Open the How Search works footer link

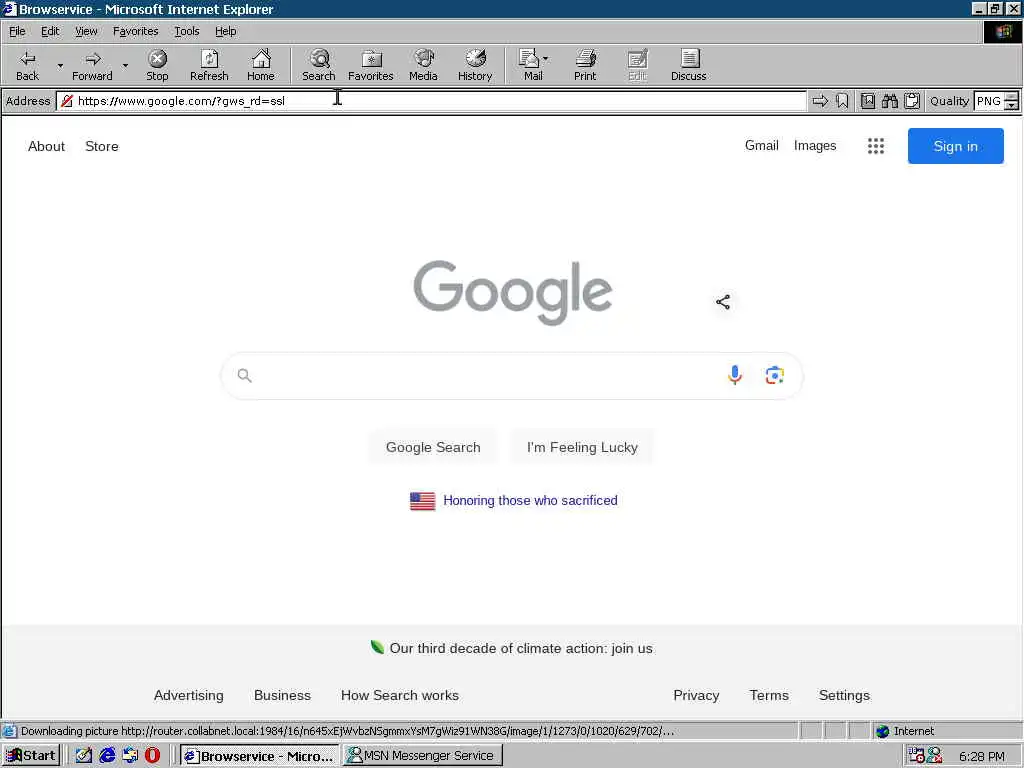point(400,696)
